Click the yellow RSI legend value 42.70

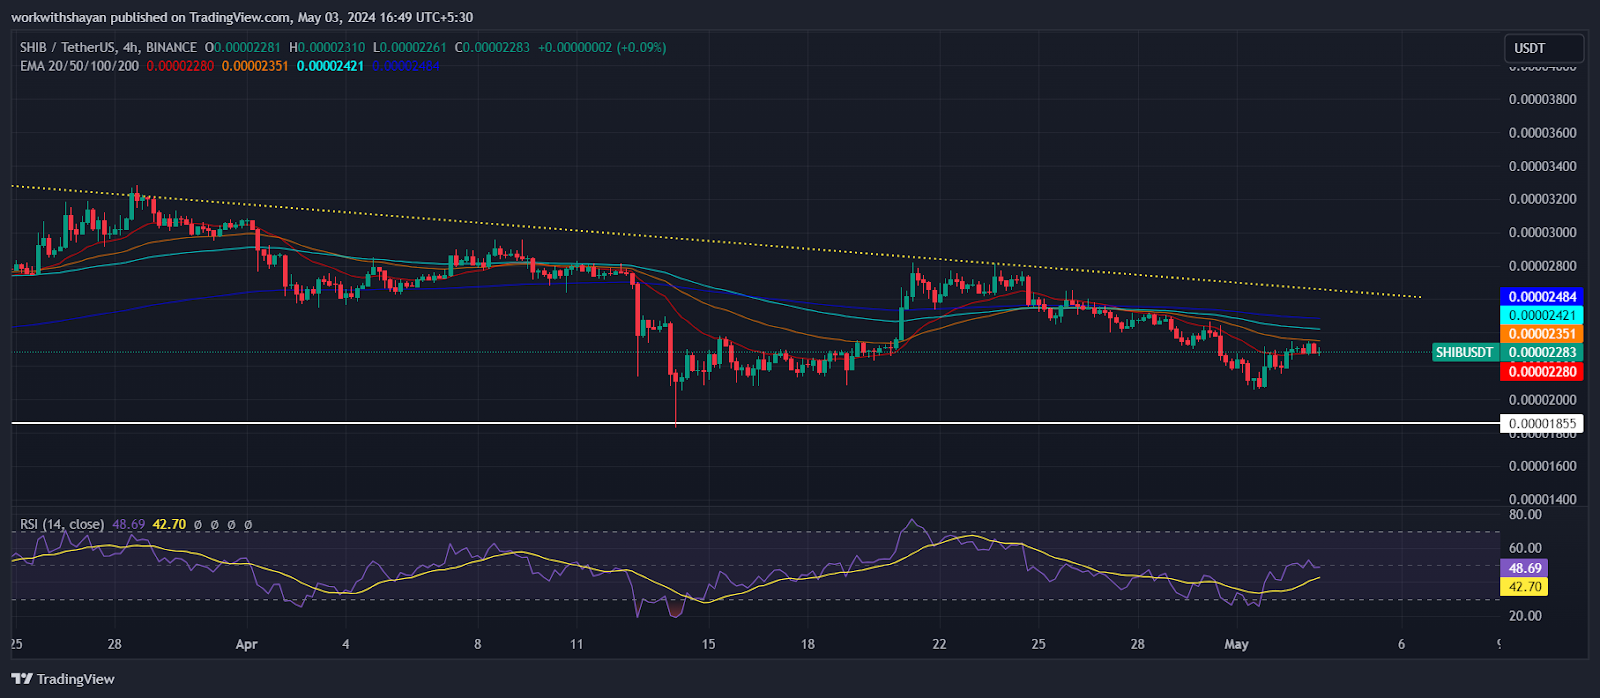pos(169,524)
